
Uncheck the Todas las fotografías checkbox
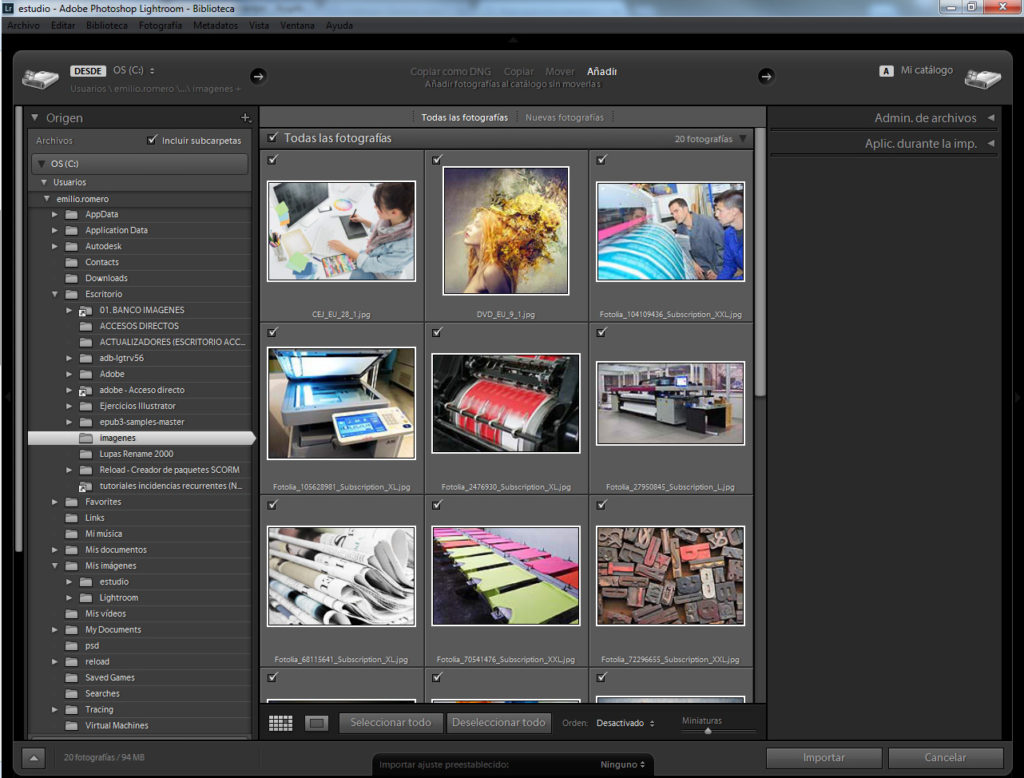click(x=273, y=138)
